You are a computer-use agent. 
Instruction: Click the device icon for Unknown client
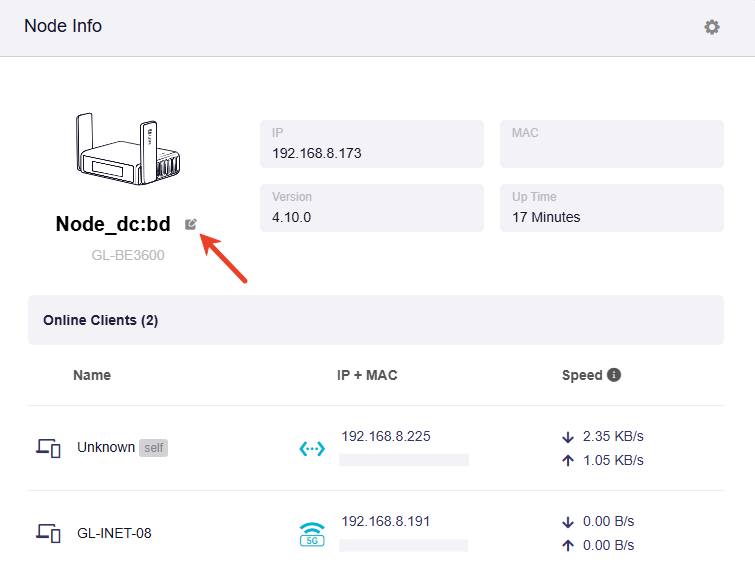[x=48, y=448]
